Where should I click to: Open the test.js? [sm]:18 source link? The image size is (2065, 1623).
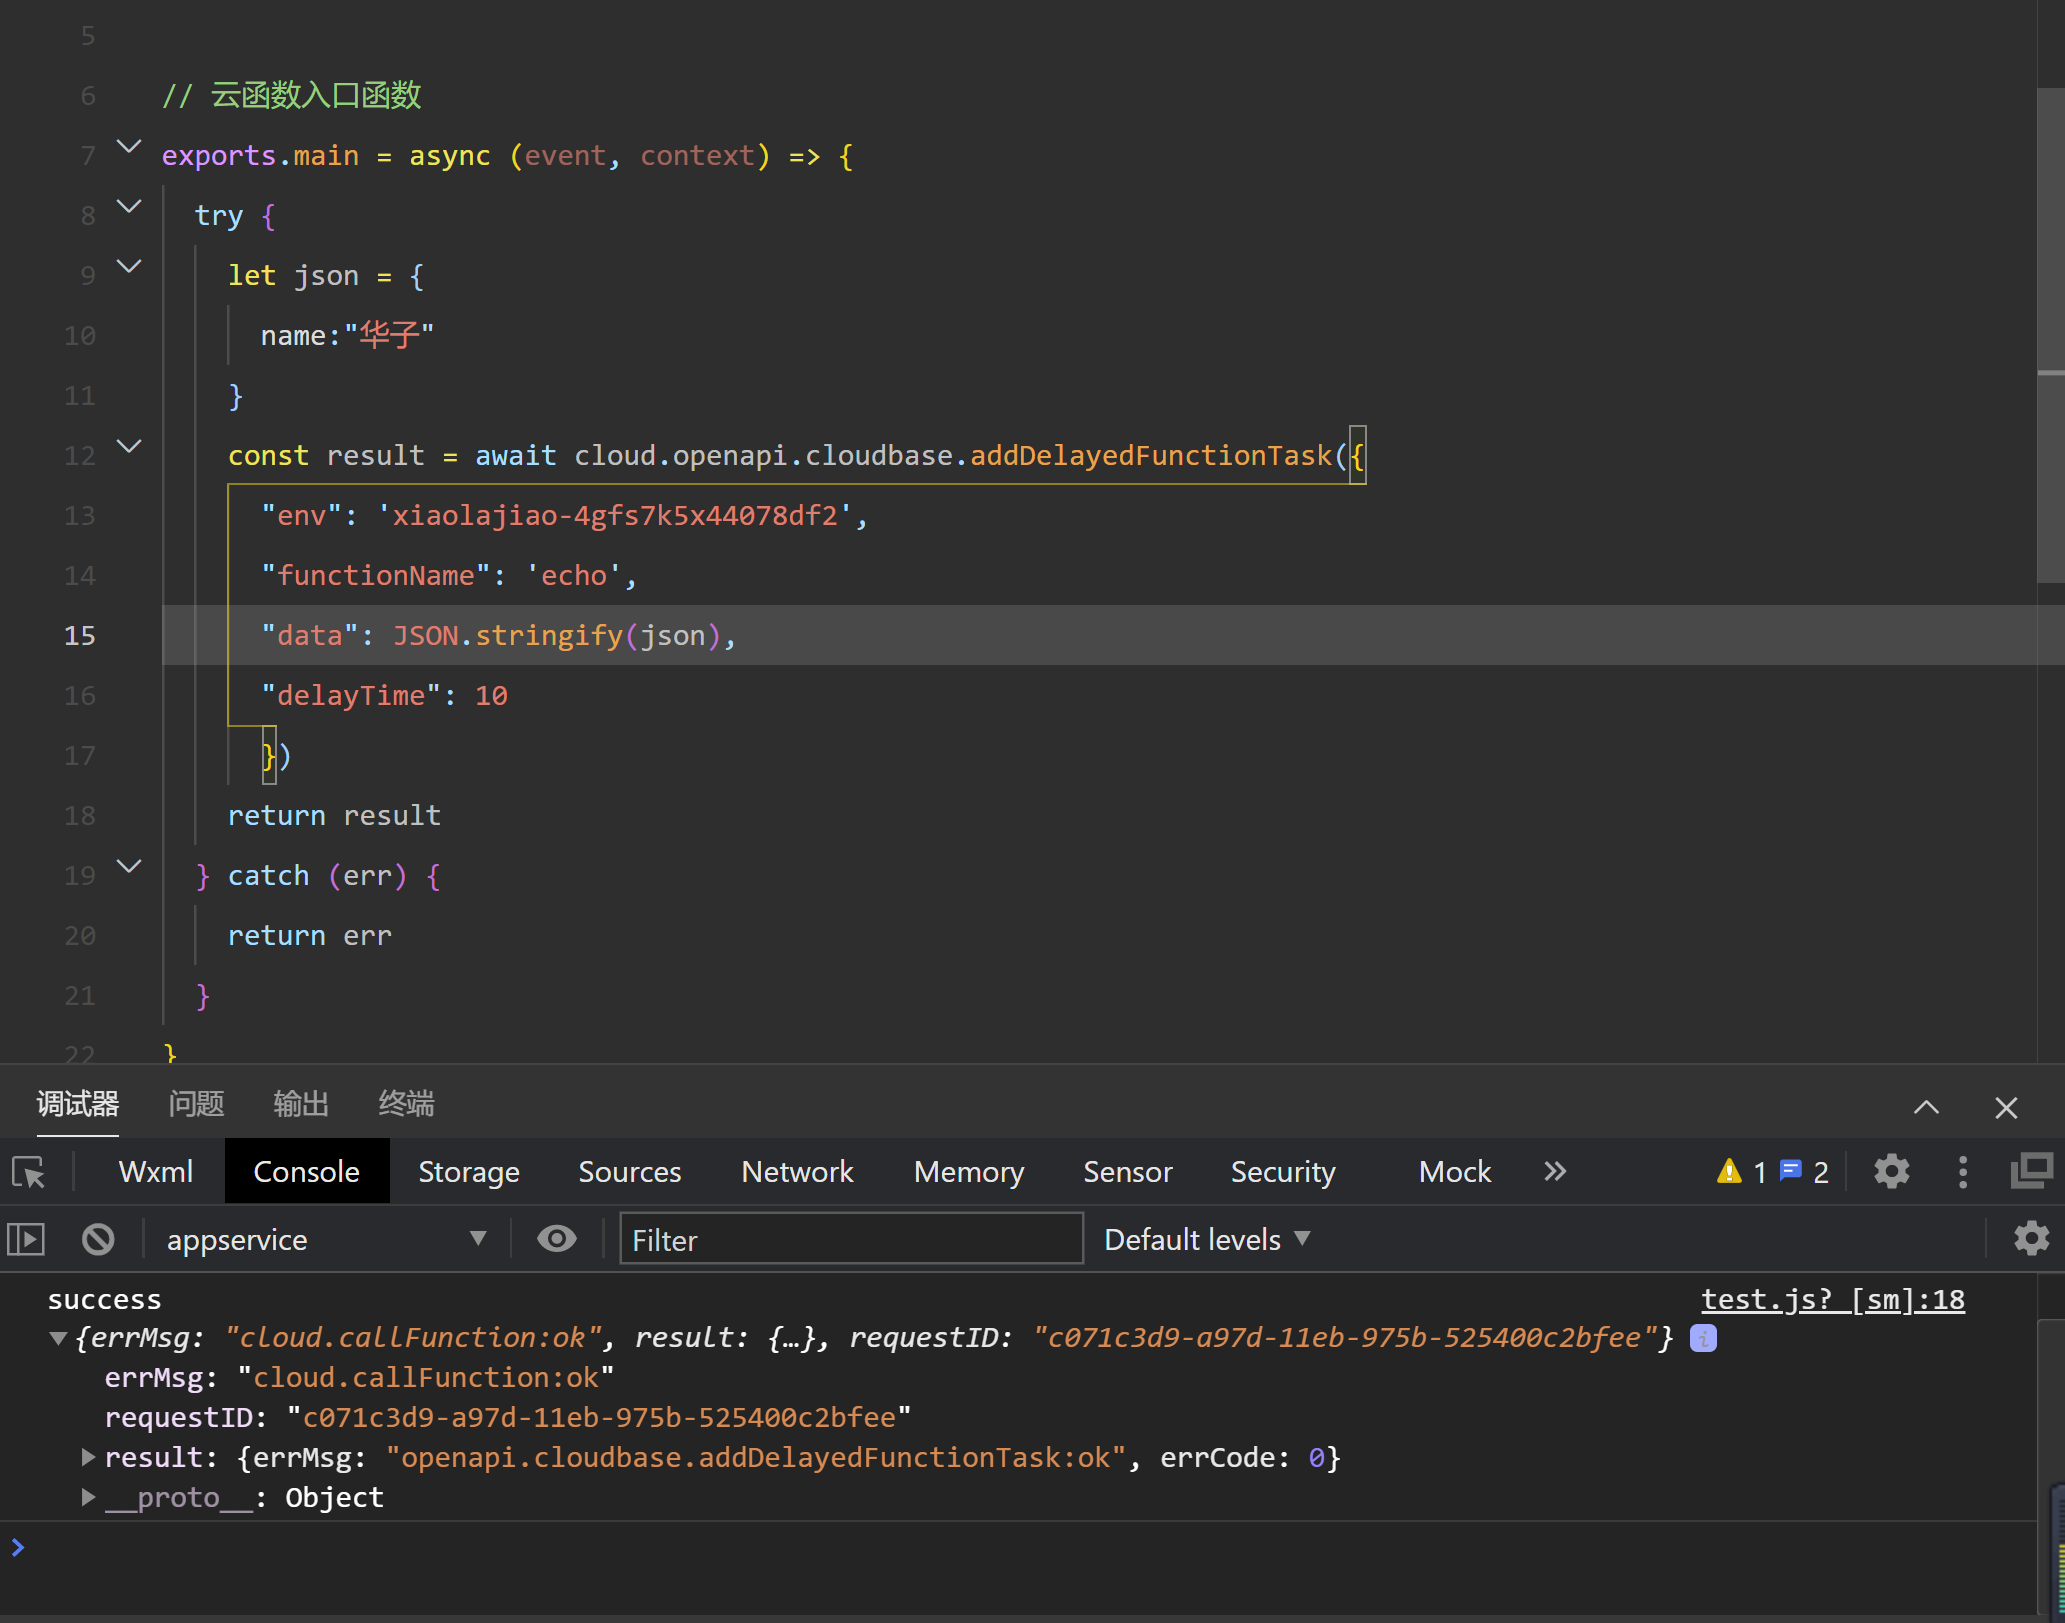tap(1832, 1300)
